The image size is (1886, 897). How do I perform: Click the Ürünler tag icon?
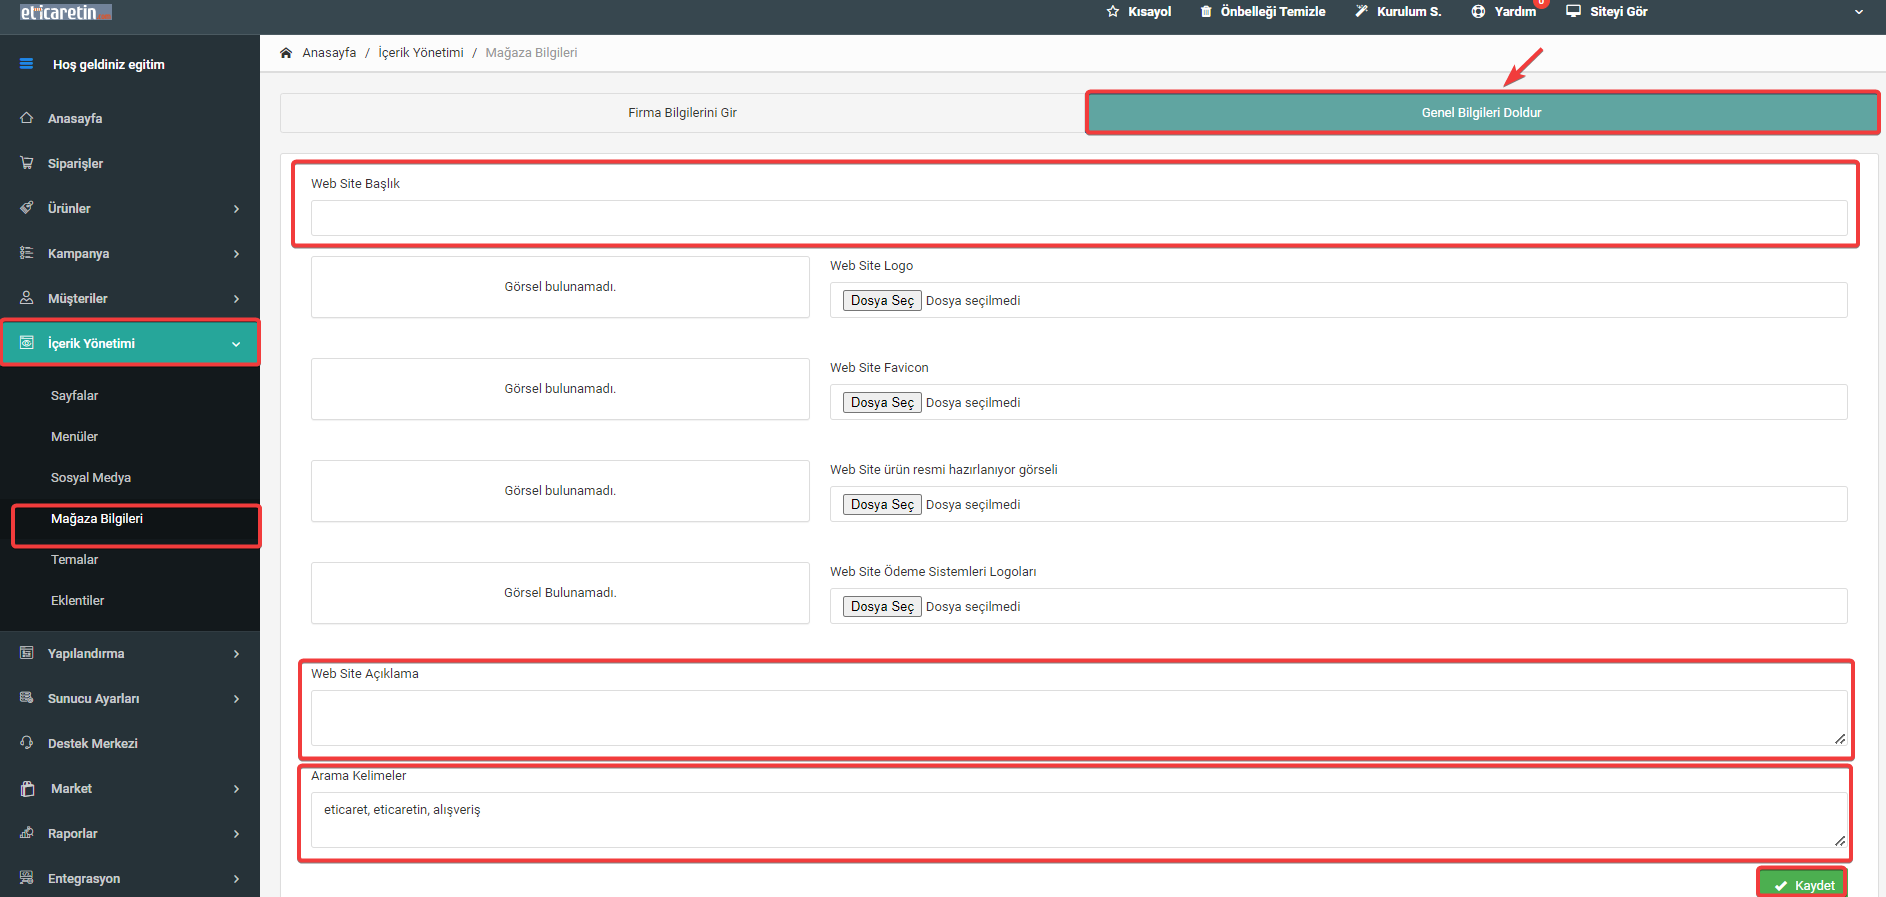(x=27, y=208)
